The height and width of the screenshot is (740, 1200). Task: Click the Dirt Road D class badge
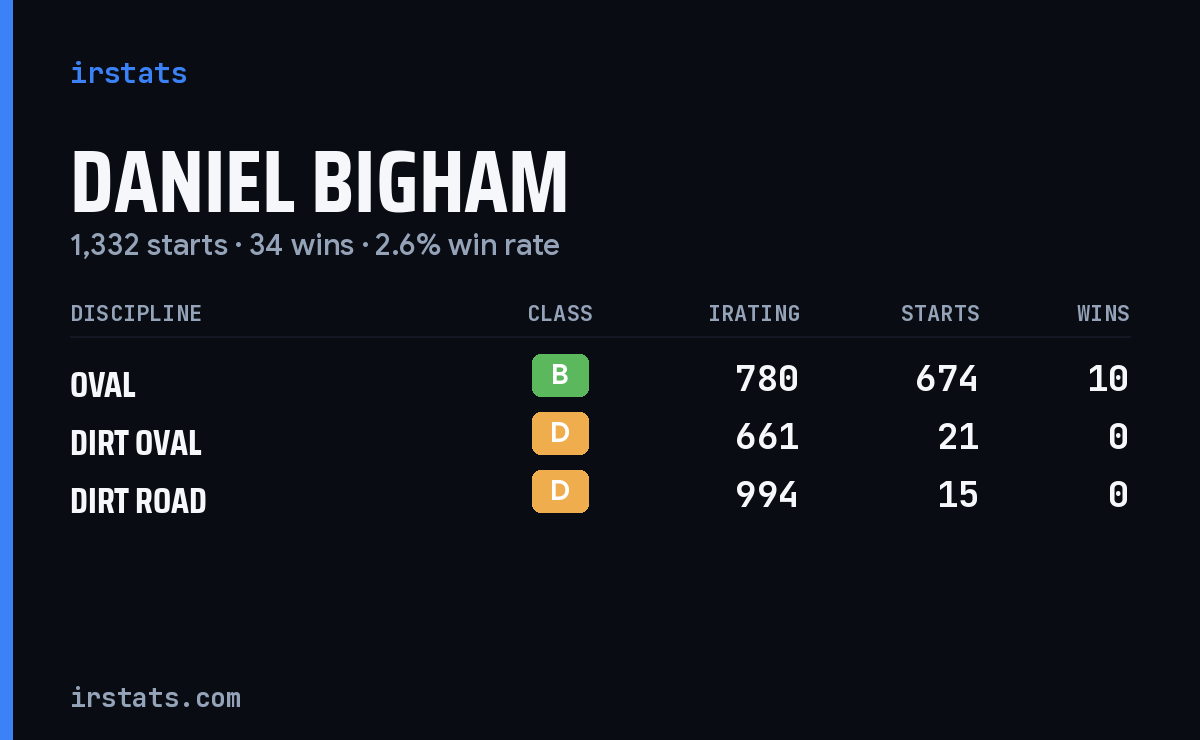(x=560, y=492)
